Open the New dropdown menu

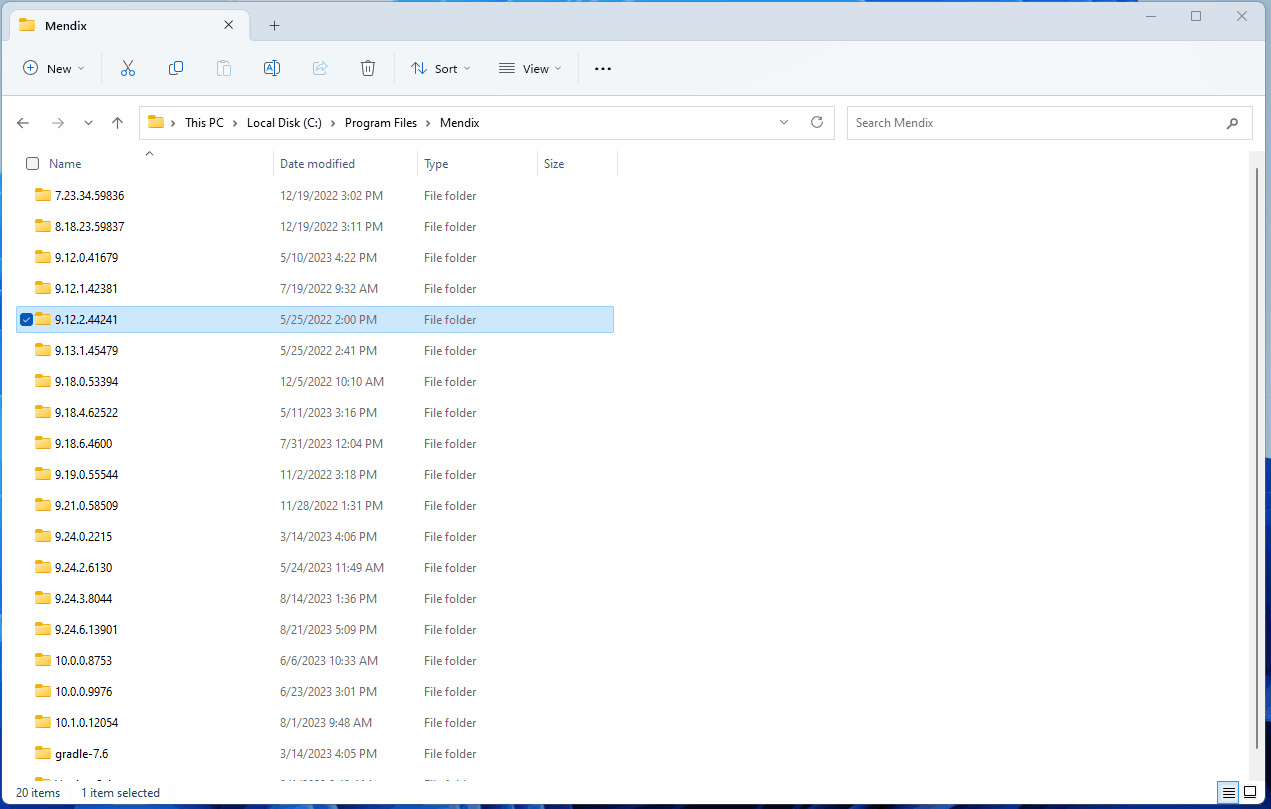[x=54, y=68]
